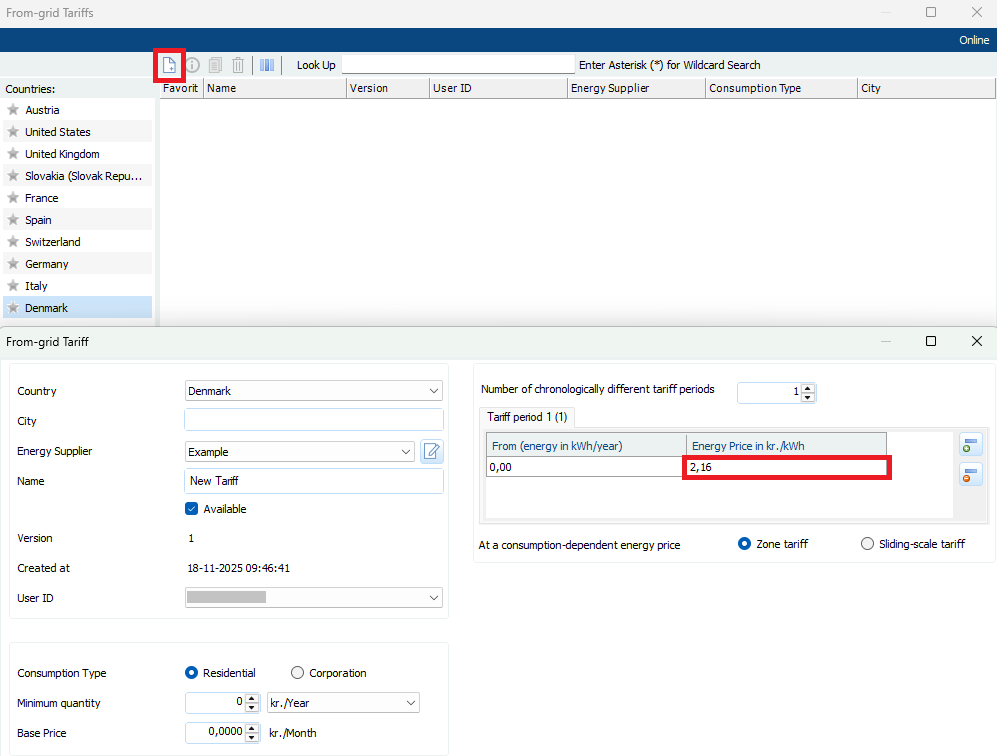Click the favorite star next to Germany

pyautogui.click(x=13, y=264)
